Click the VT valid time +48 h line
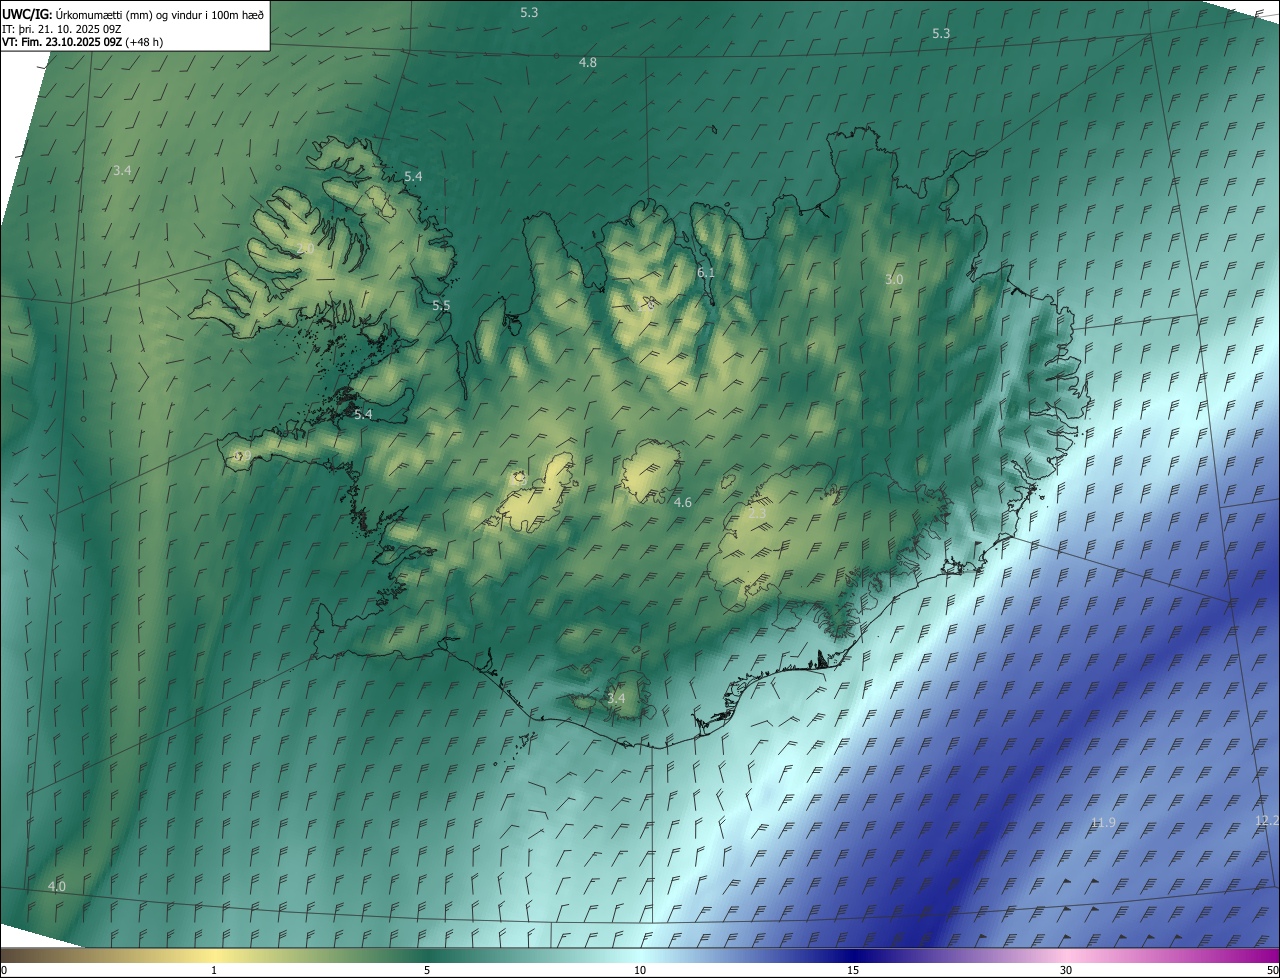Viewport: 1280px width, 978px height. pyautogui.click(x=82, y=42)
